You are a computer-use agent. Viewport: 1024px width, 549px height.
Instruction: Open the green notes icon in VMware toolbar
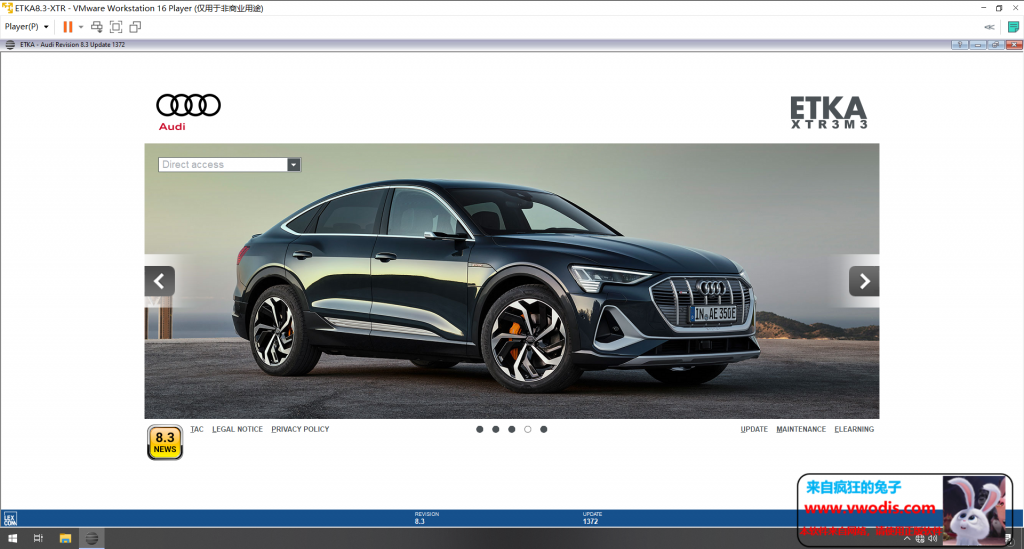point(1013,27)
